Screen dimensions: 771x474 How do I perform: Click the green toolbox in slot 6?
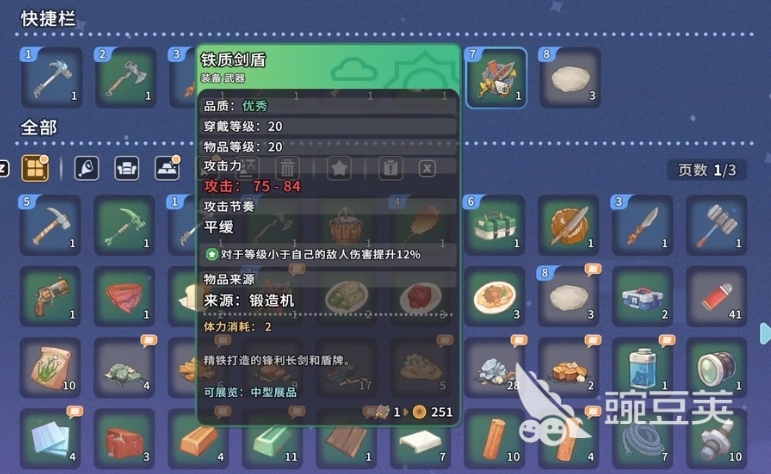[495, 225]
